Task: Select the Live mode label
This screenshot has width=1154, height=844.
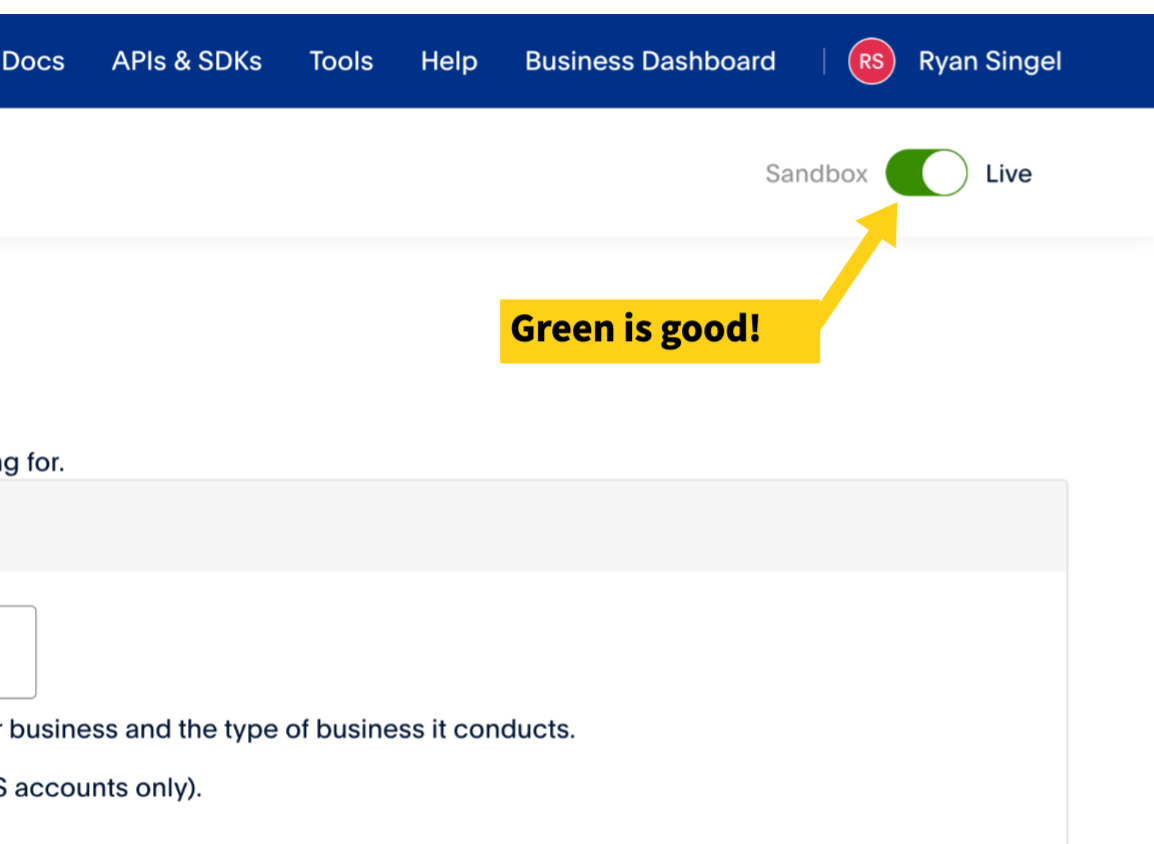Action: point(1008,174)
